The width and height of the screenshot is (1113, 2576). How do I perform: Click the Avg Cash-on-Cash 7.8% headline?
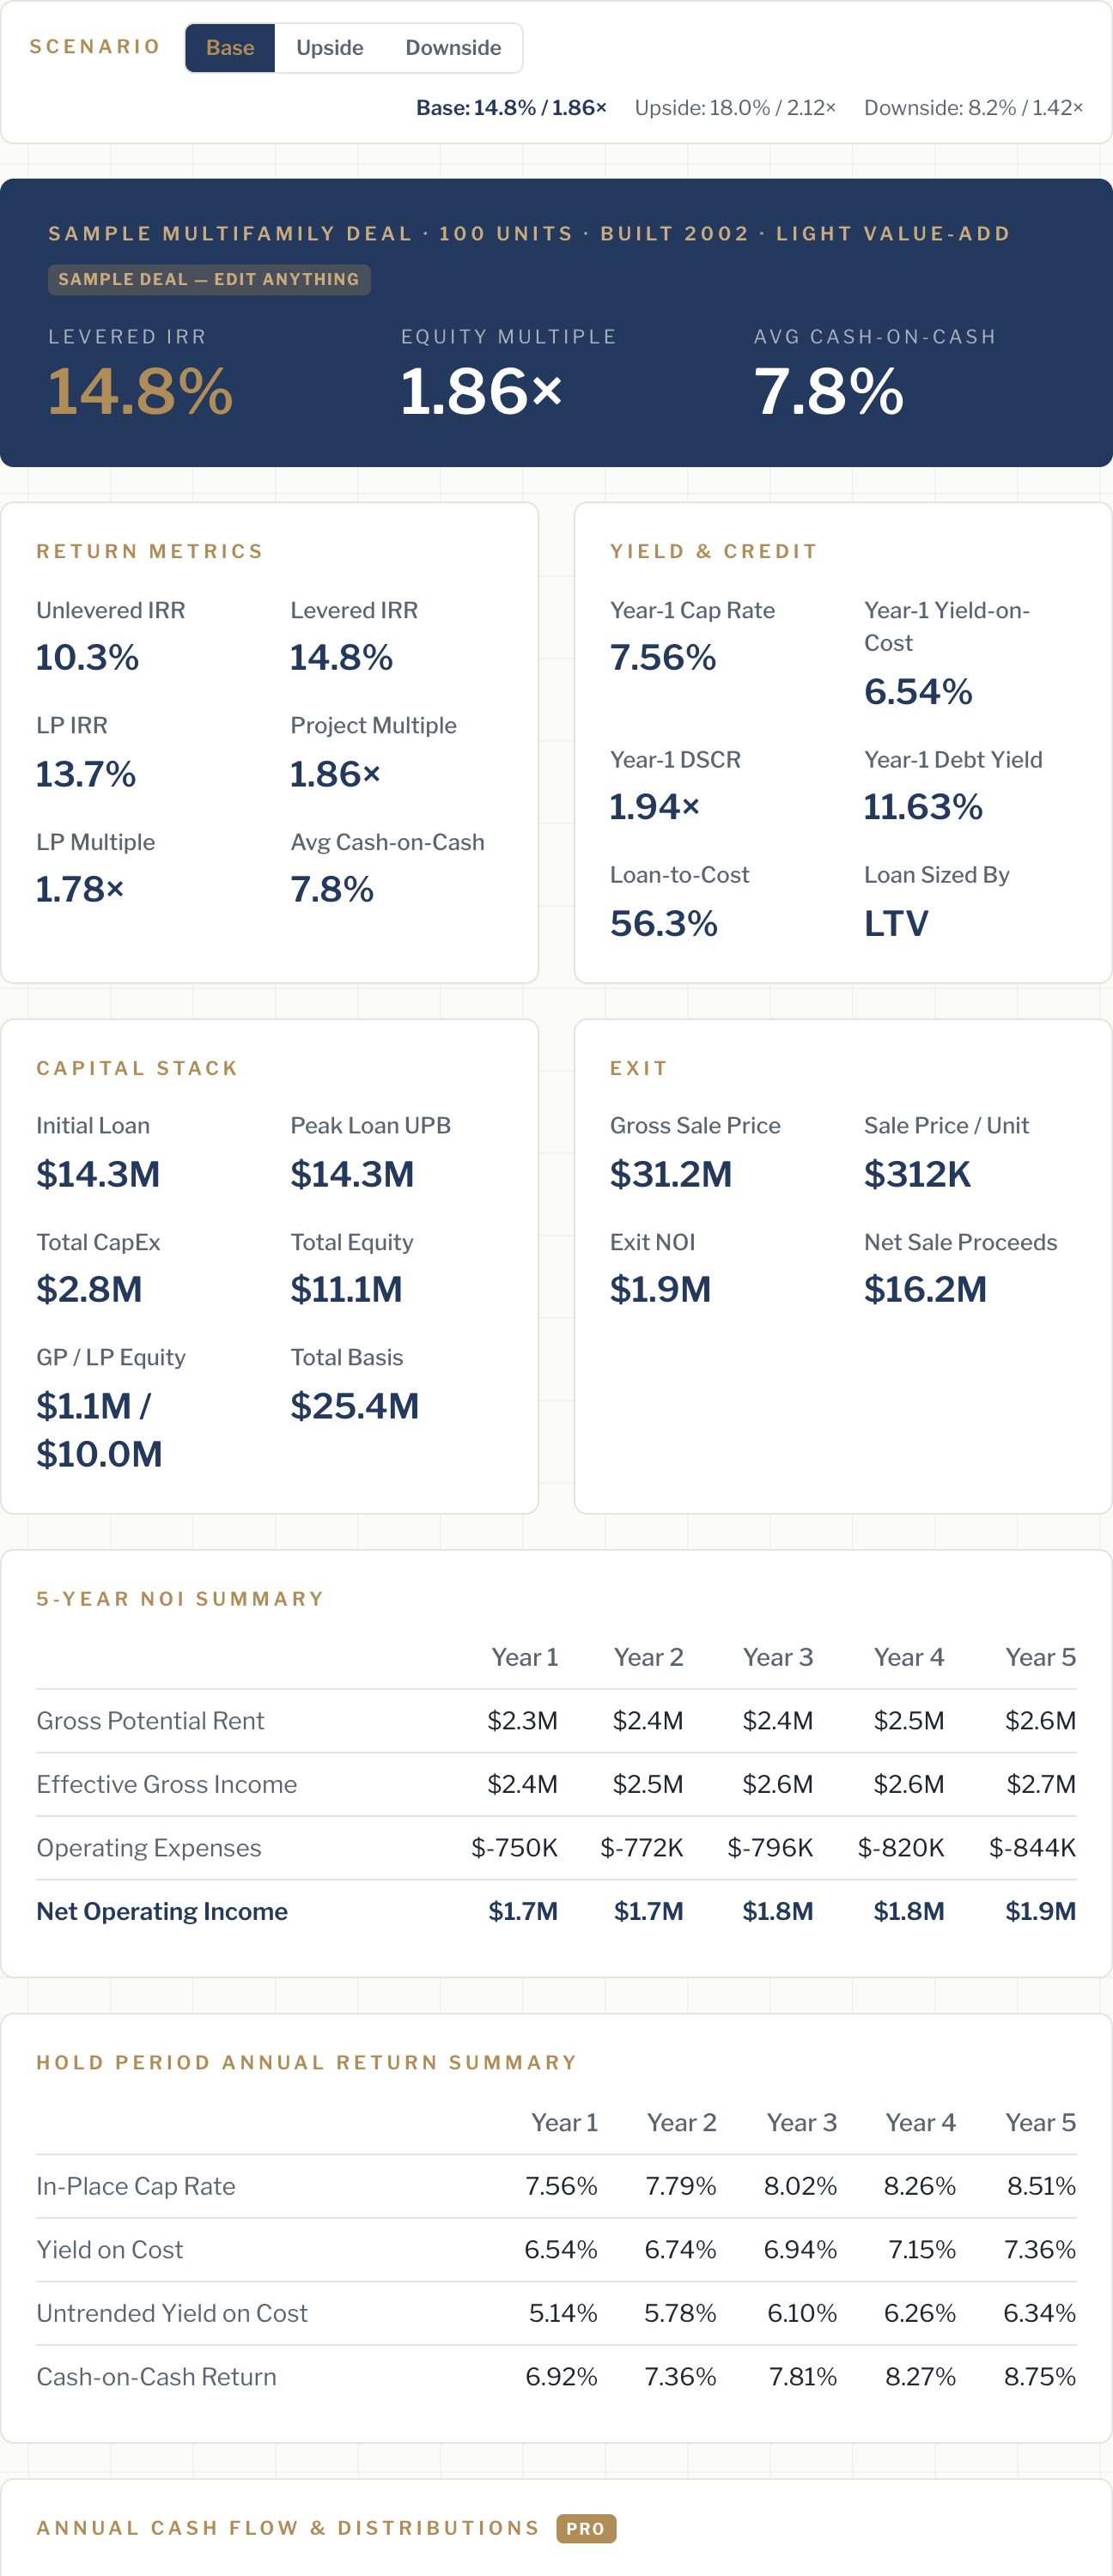(x=829, y=391)
